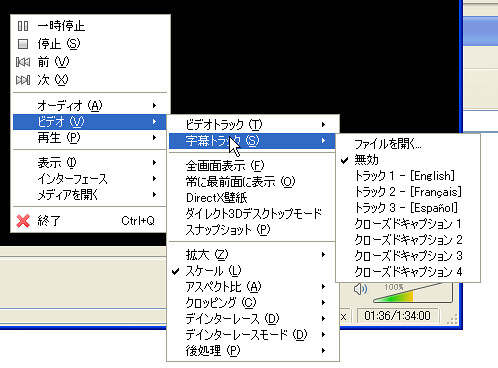Image resolution: width=498 pixels, height=368 pixels.
Task: Choose subtitle トラック 2 - [Français]
Action: click(408, 192)
